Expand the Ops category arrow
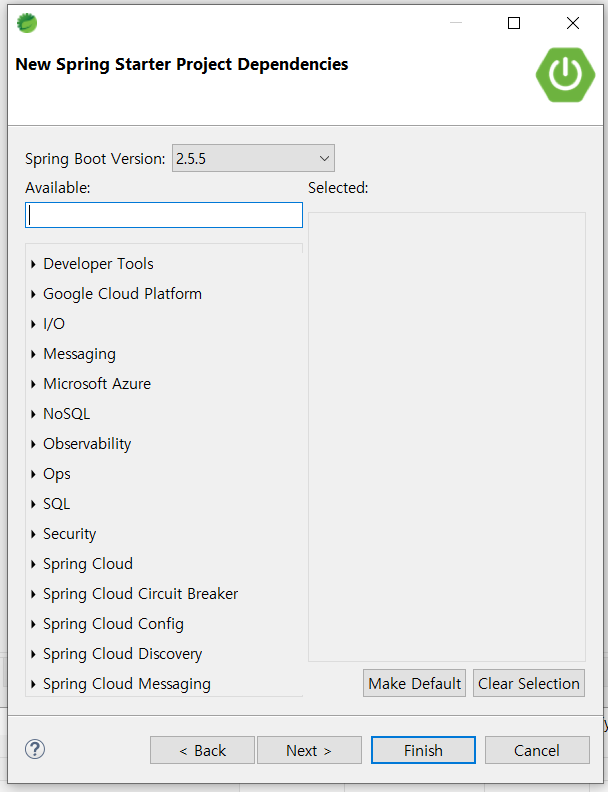 click(x=33, y=474)
